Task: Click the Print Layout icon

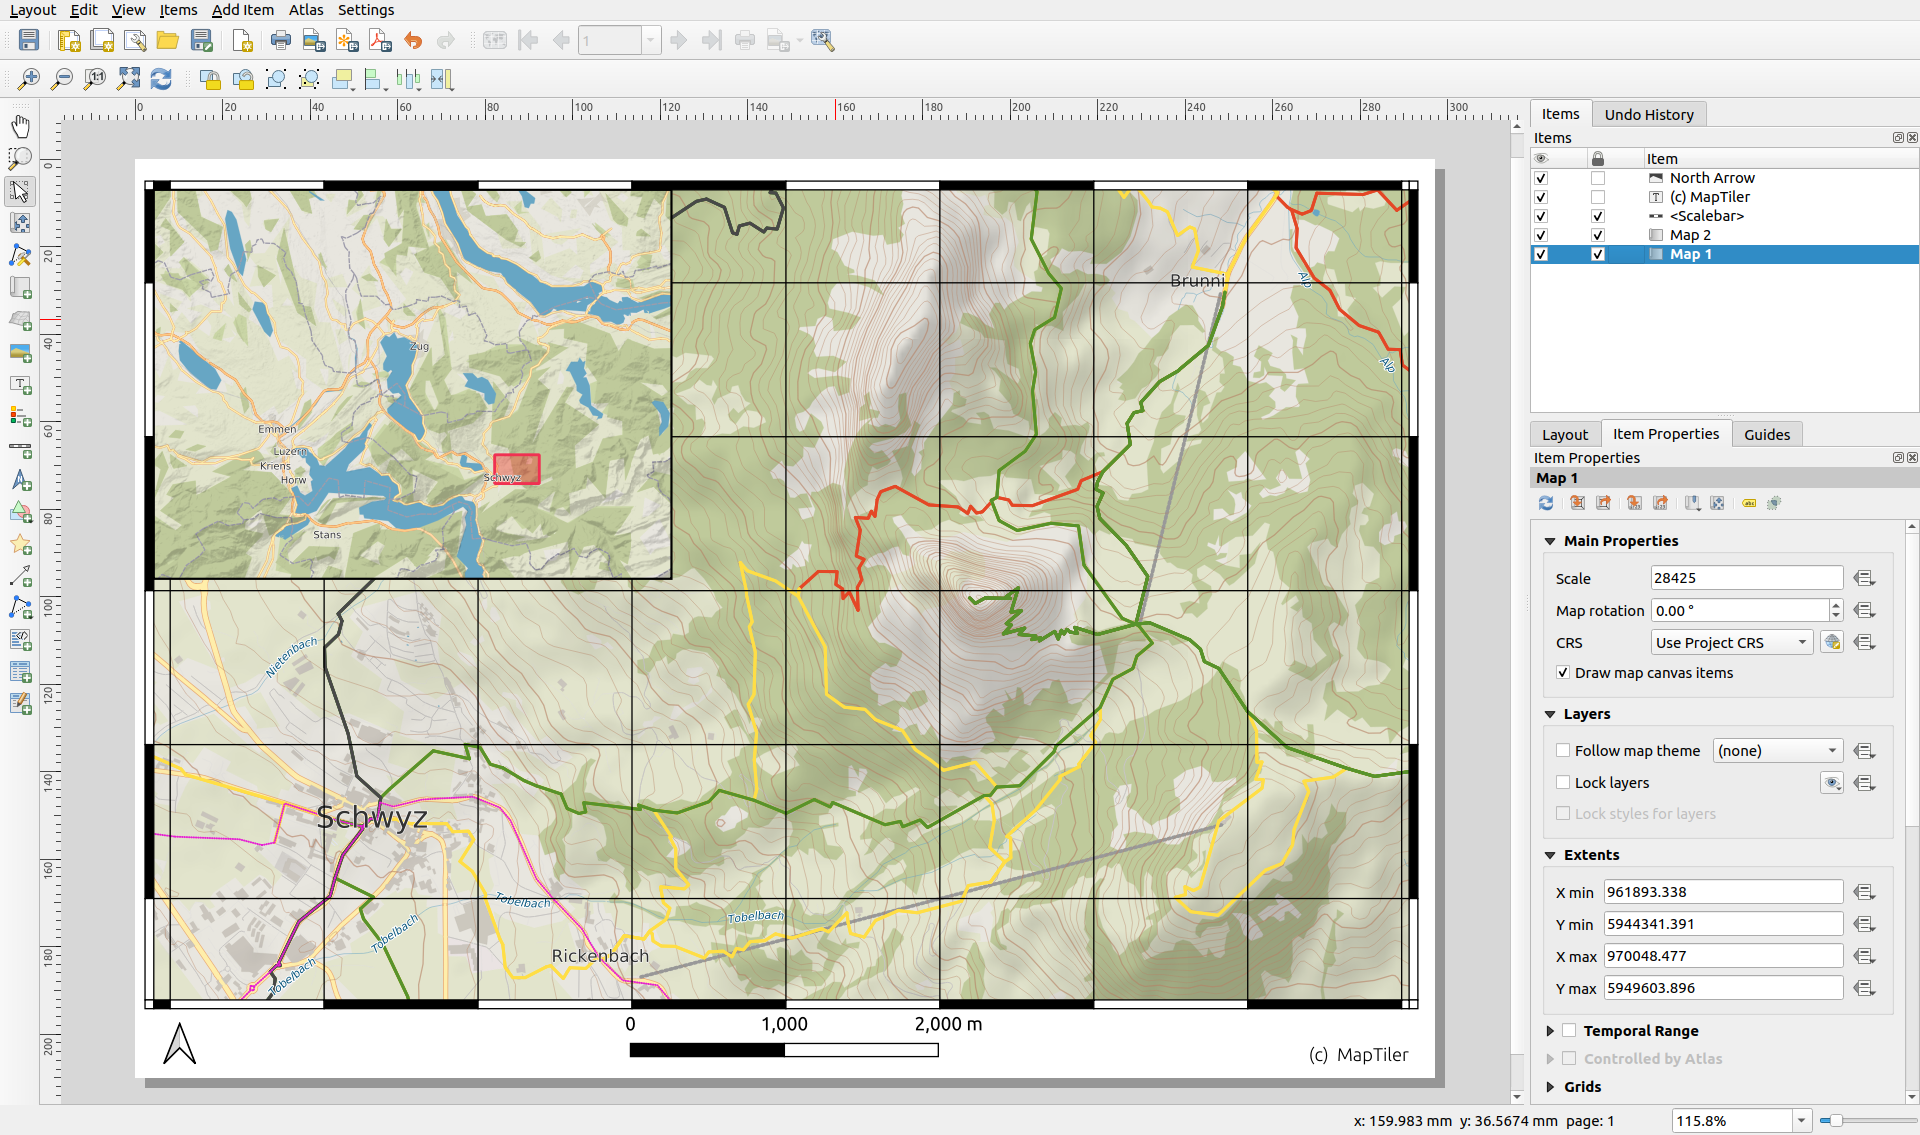Action: tap(281, 40)
